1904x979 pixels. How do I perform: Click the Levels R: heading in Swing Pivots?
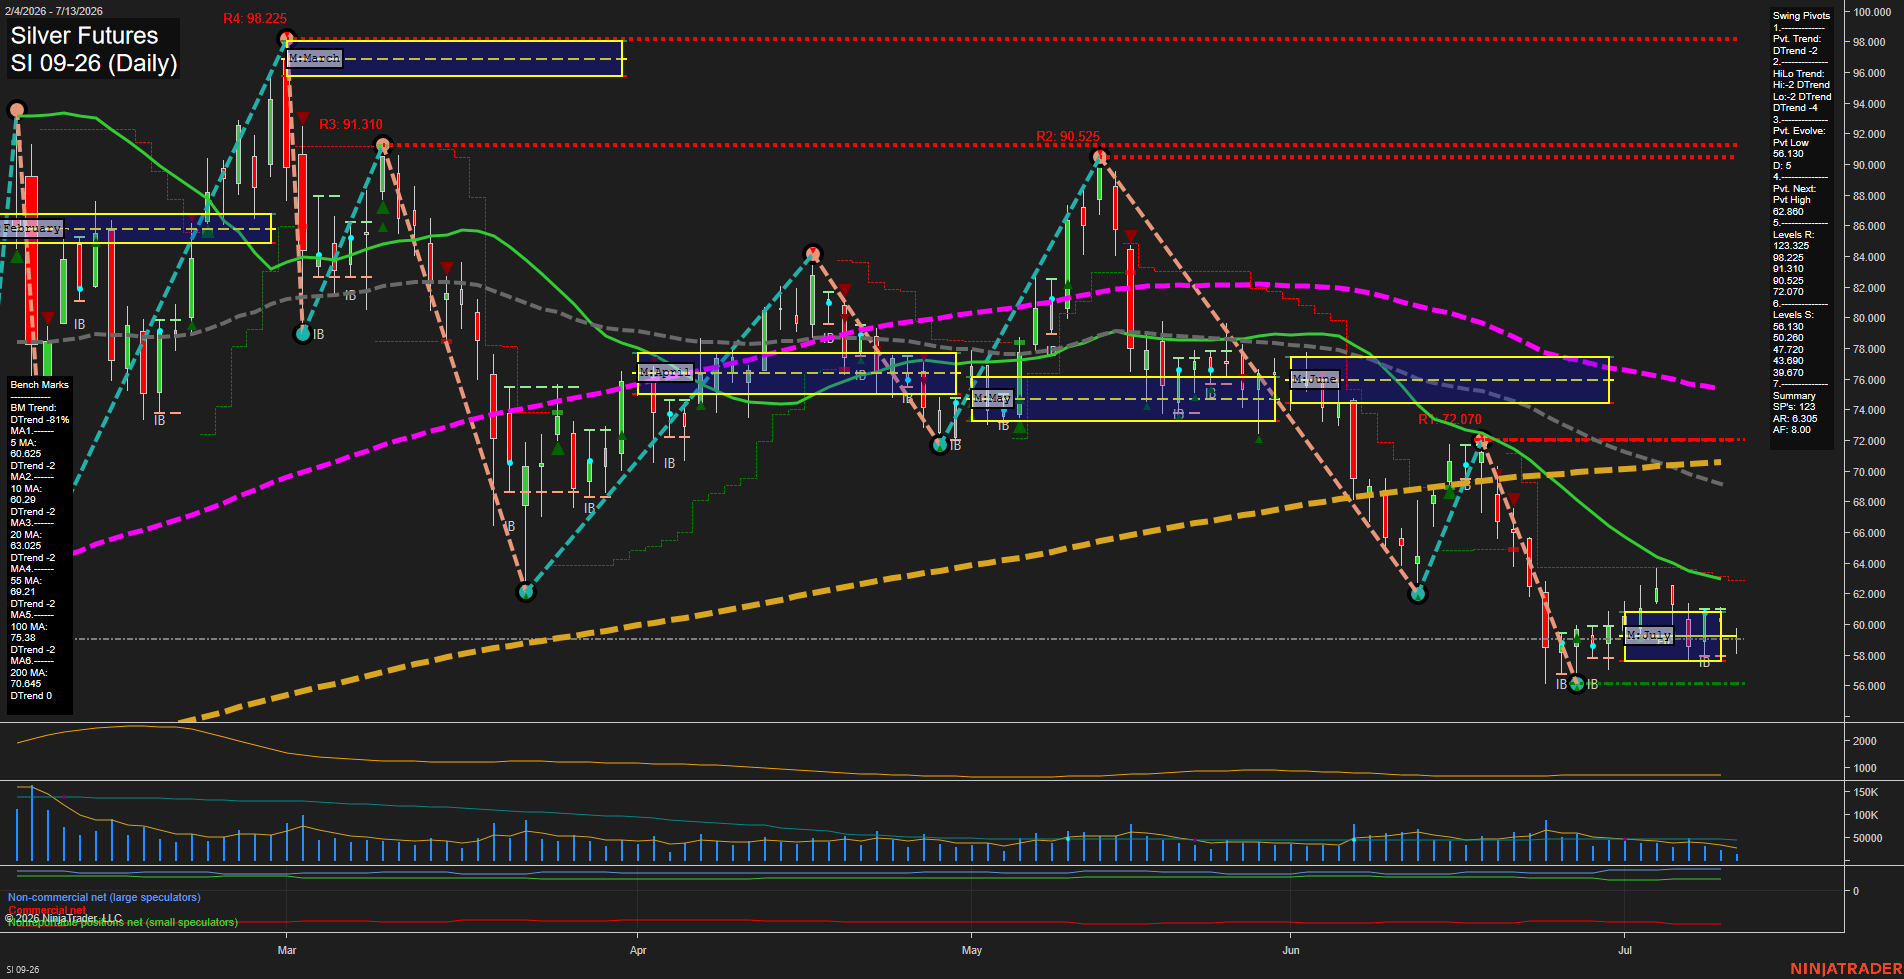point(1793,235)
